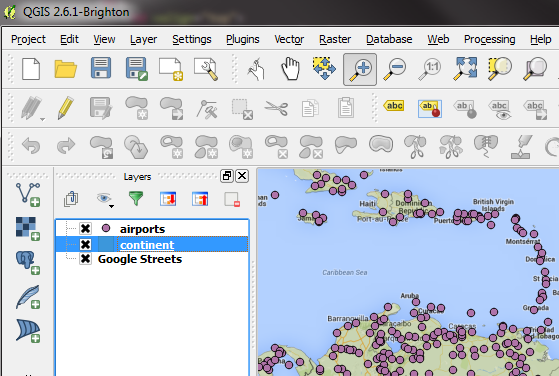Click Pan Map to Selection icon
The image size is (559, 376).
[324, 68]
